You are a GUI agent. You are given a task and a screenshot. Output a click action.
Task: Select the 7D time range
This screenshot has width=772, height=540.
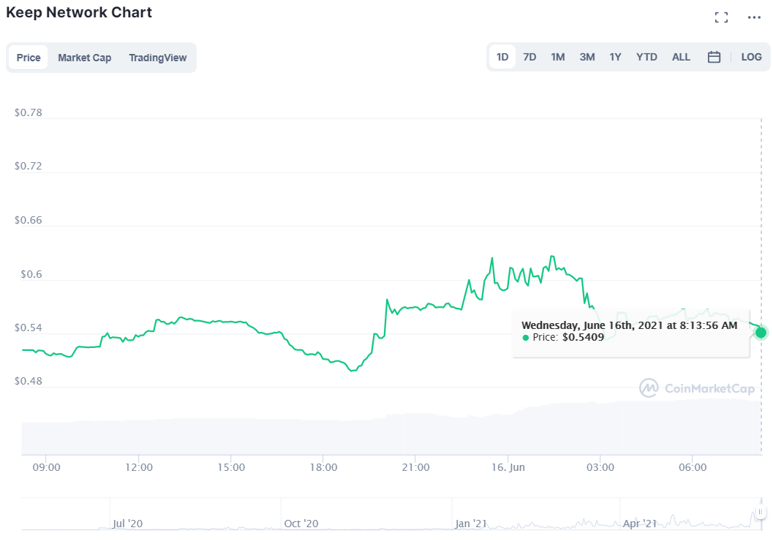point(530,57)
